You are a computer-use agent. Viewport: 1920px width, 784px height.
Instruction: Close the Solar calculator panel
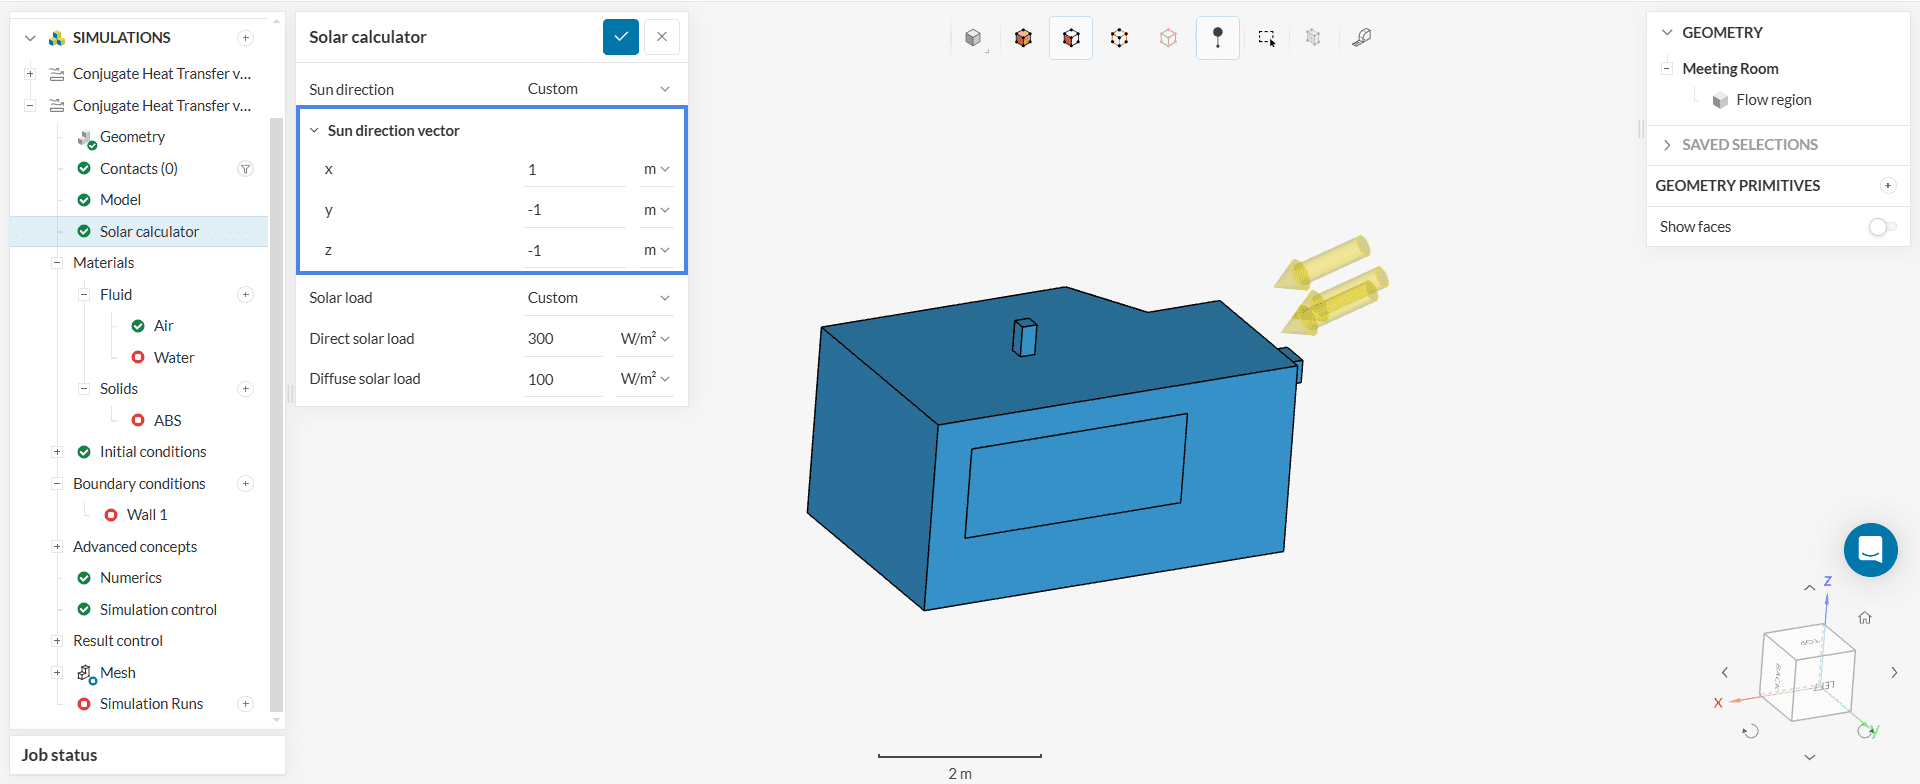point(662,37)
